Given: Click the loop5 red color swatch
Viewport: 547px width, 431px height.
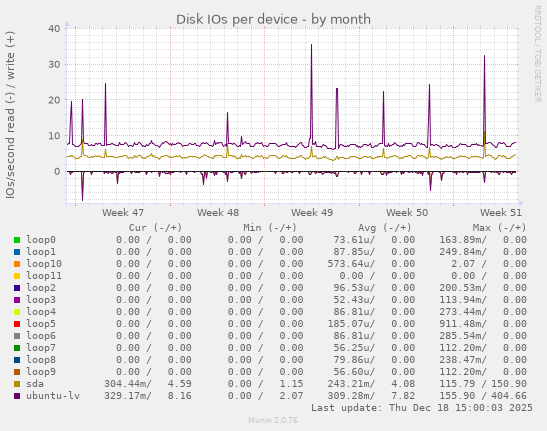Looking at the screenshot, I should pyautogui.click(x=17, y=324).
